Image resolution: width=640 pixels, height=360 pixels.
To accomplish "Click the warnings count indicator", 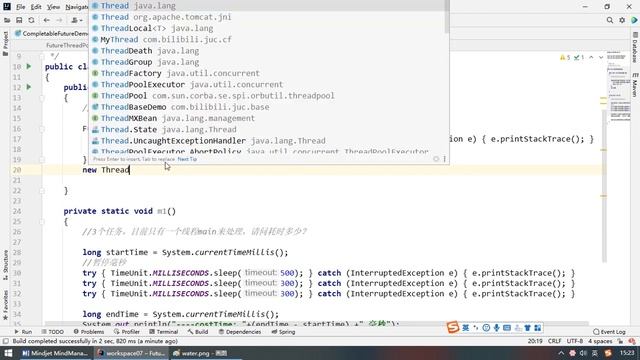I will (565, 58).
